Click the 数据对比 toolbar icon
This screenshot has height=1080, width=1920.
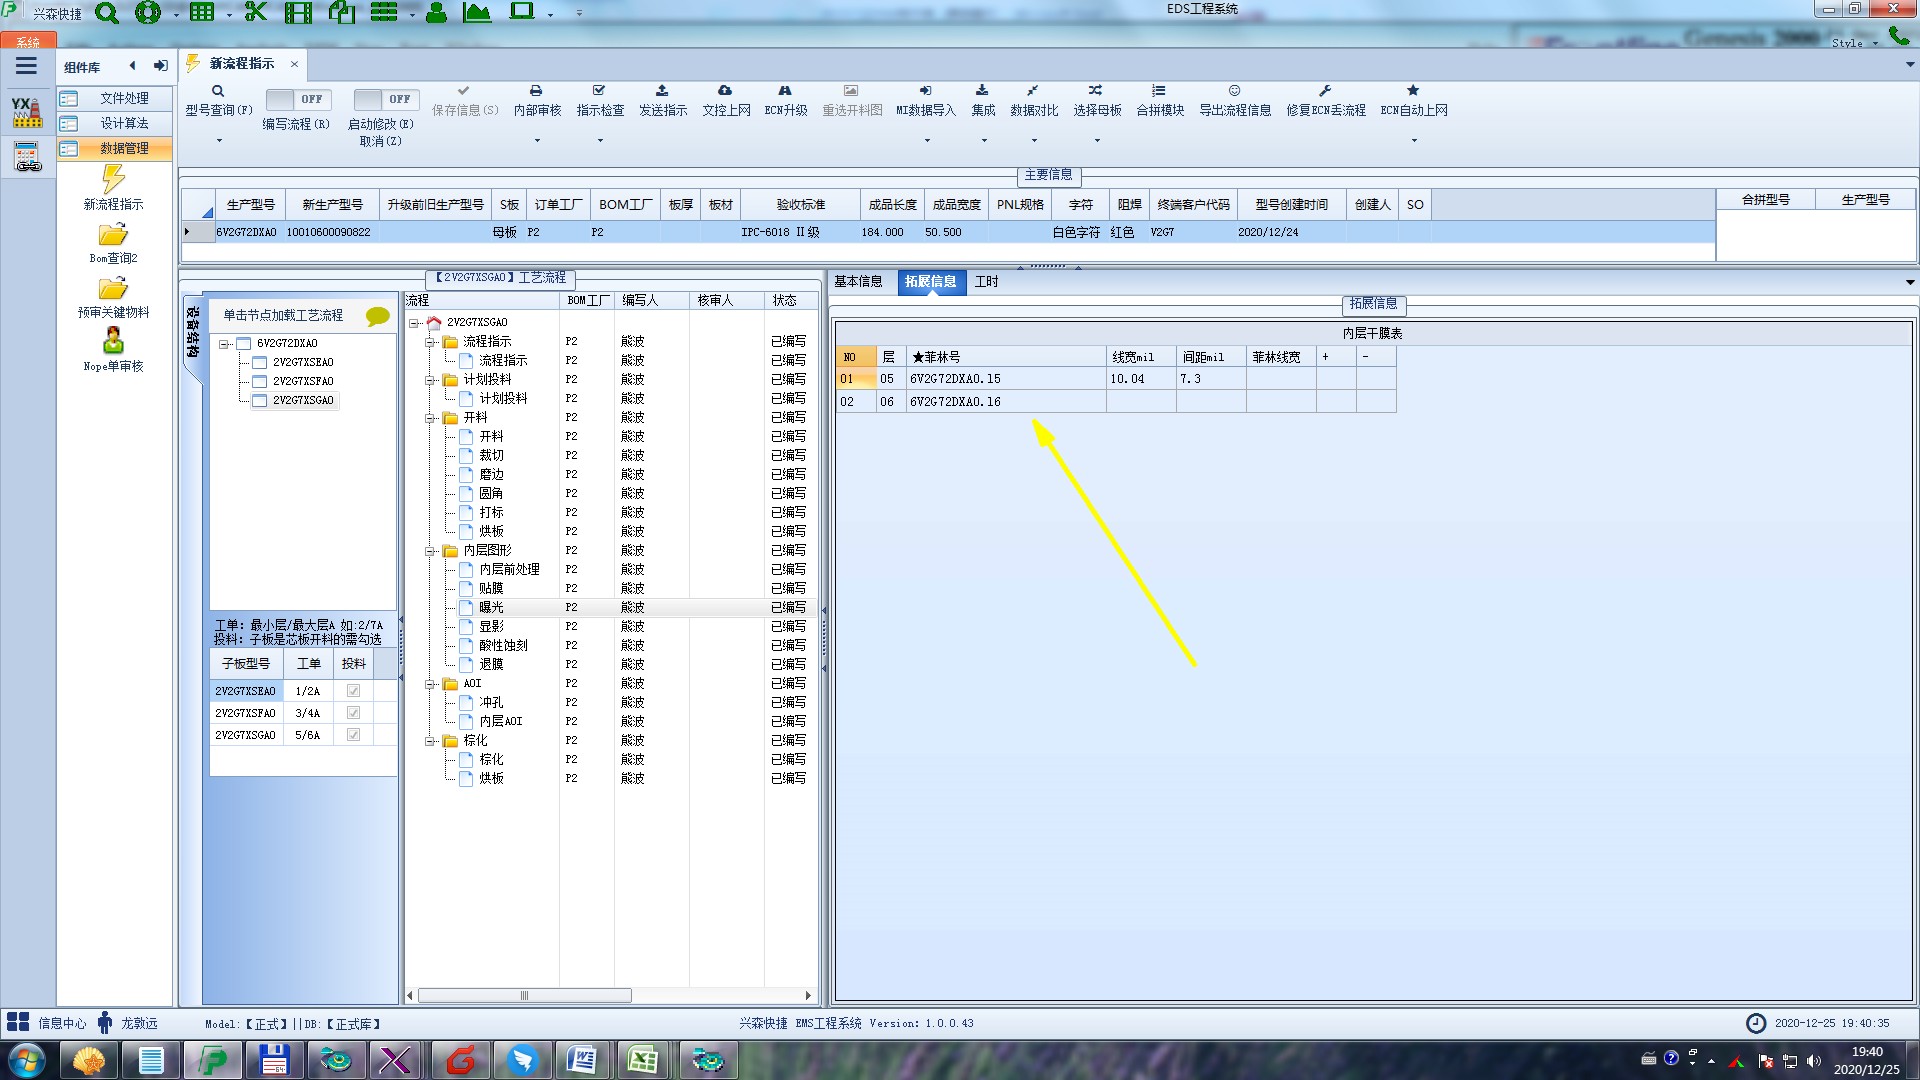click(1033, 91)
